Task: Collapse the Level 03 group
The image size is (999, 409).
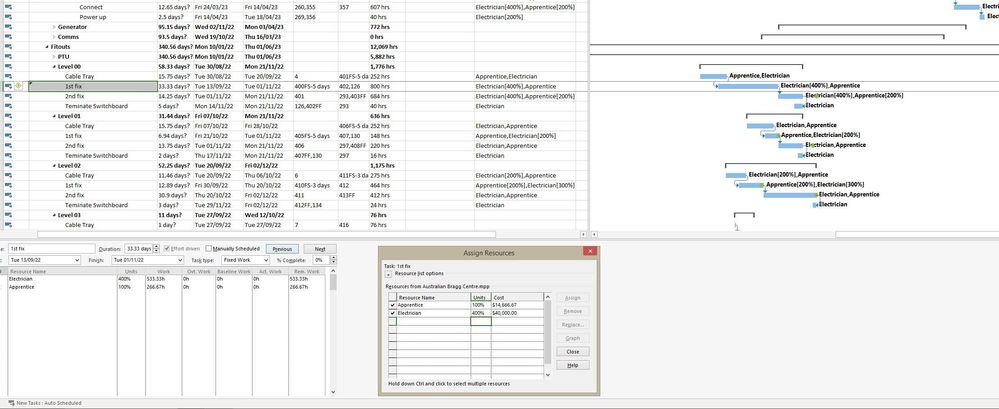Action: 54,215
